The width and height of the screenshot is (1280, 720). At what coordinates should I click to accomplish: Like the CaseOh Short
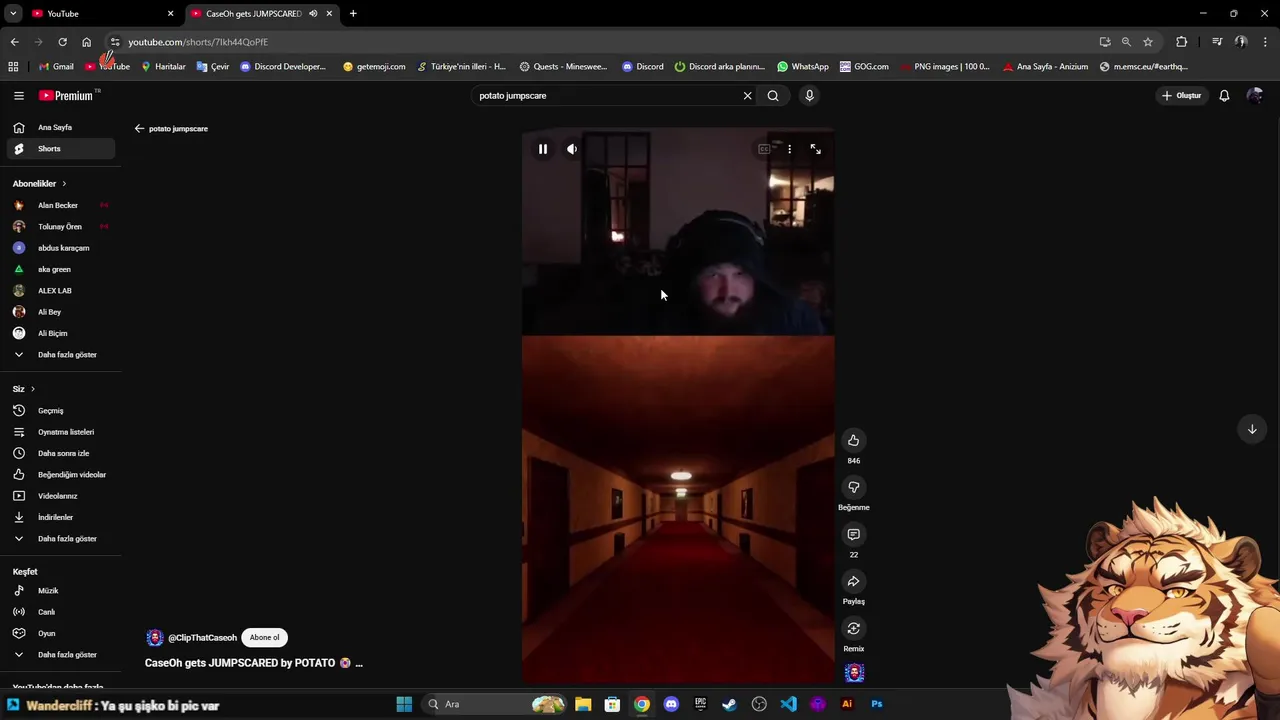(853, 440)
